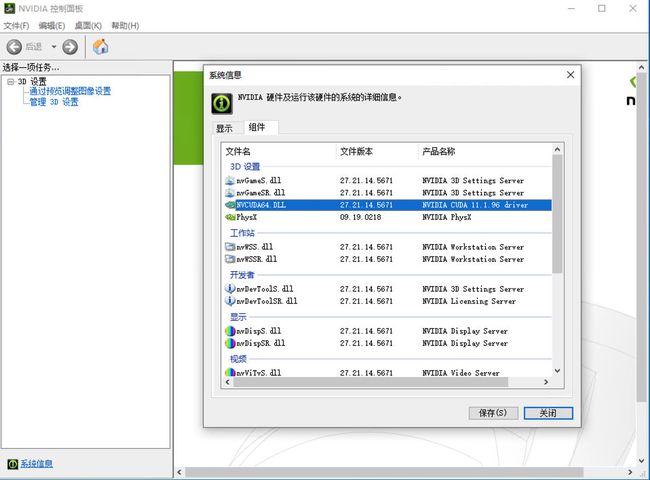Click the main window horizontal scrollbar thumb
This screenshot has height=480, width=650.
click(384, 472)
